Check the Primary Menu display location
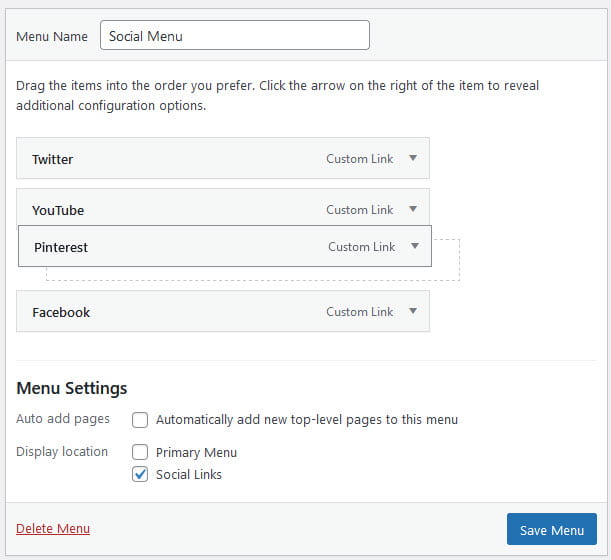The image size is (611, 560). click(140, 452)
